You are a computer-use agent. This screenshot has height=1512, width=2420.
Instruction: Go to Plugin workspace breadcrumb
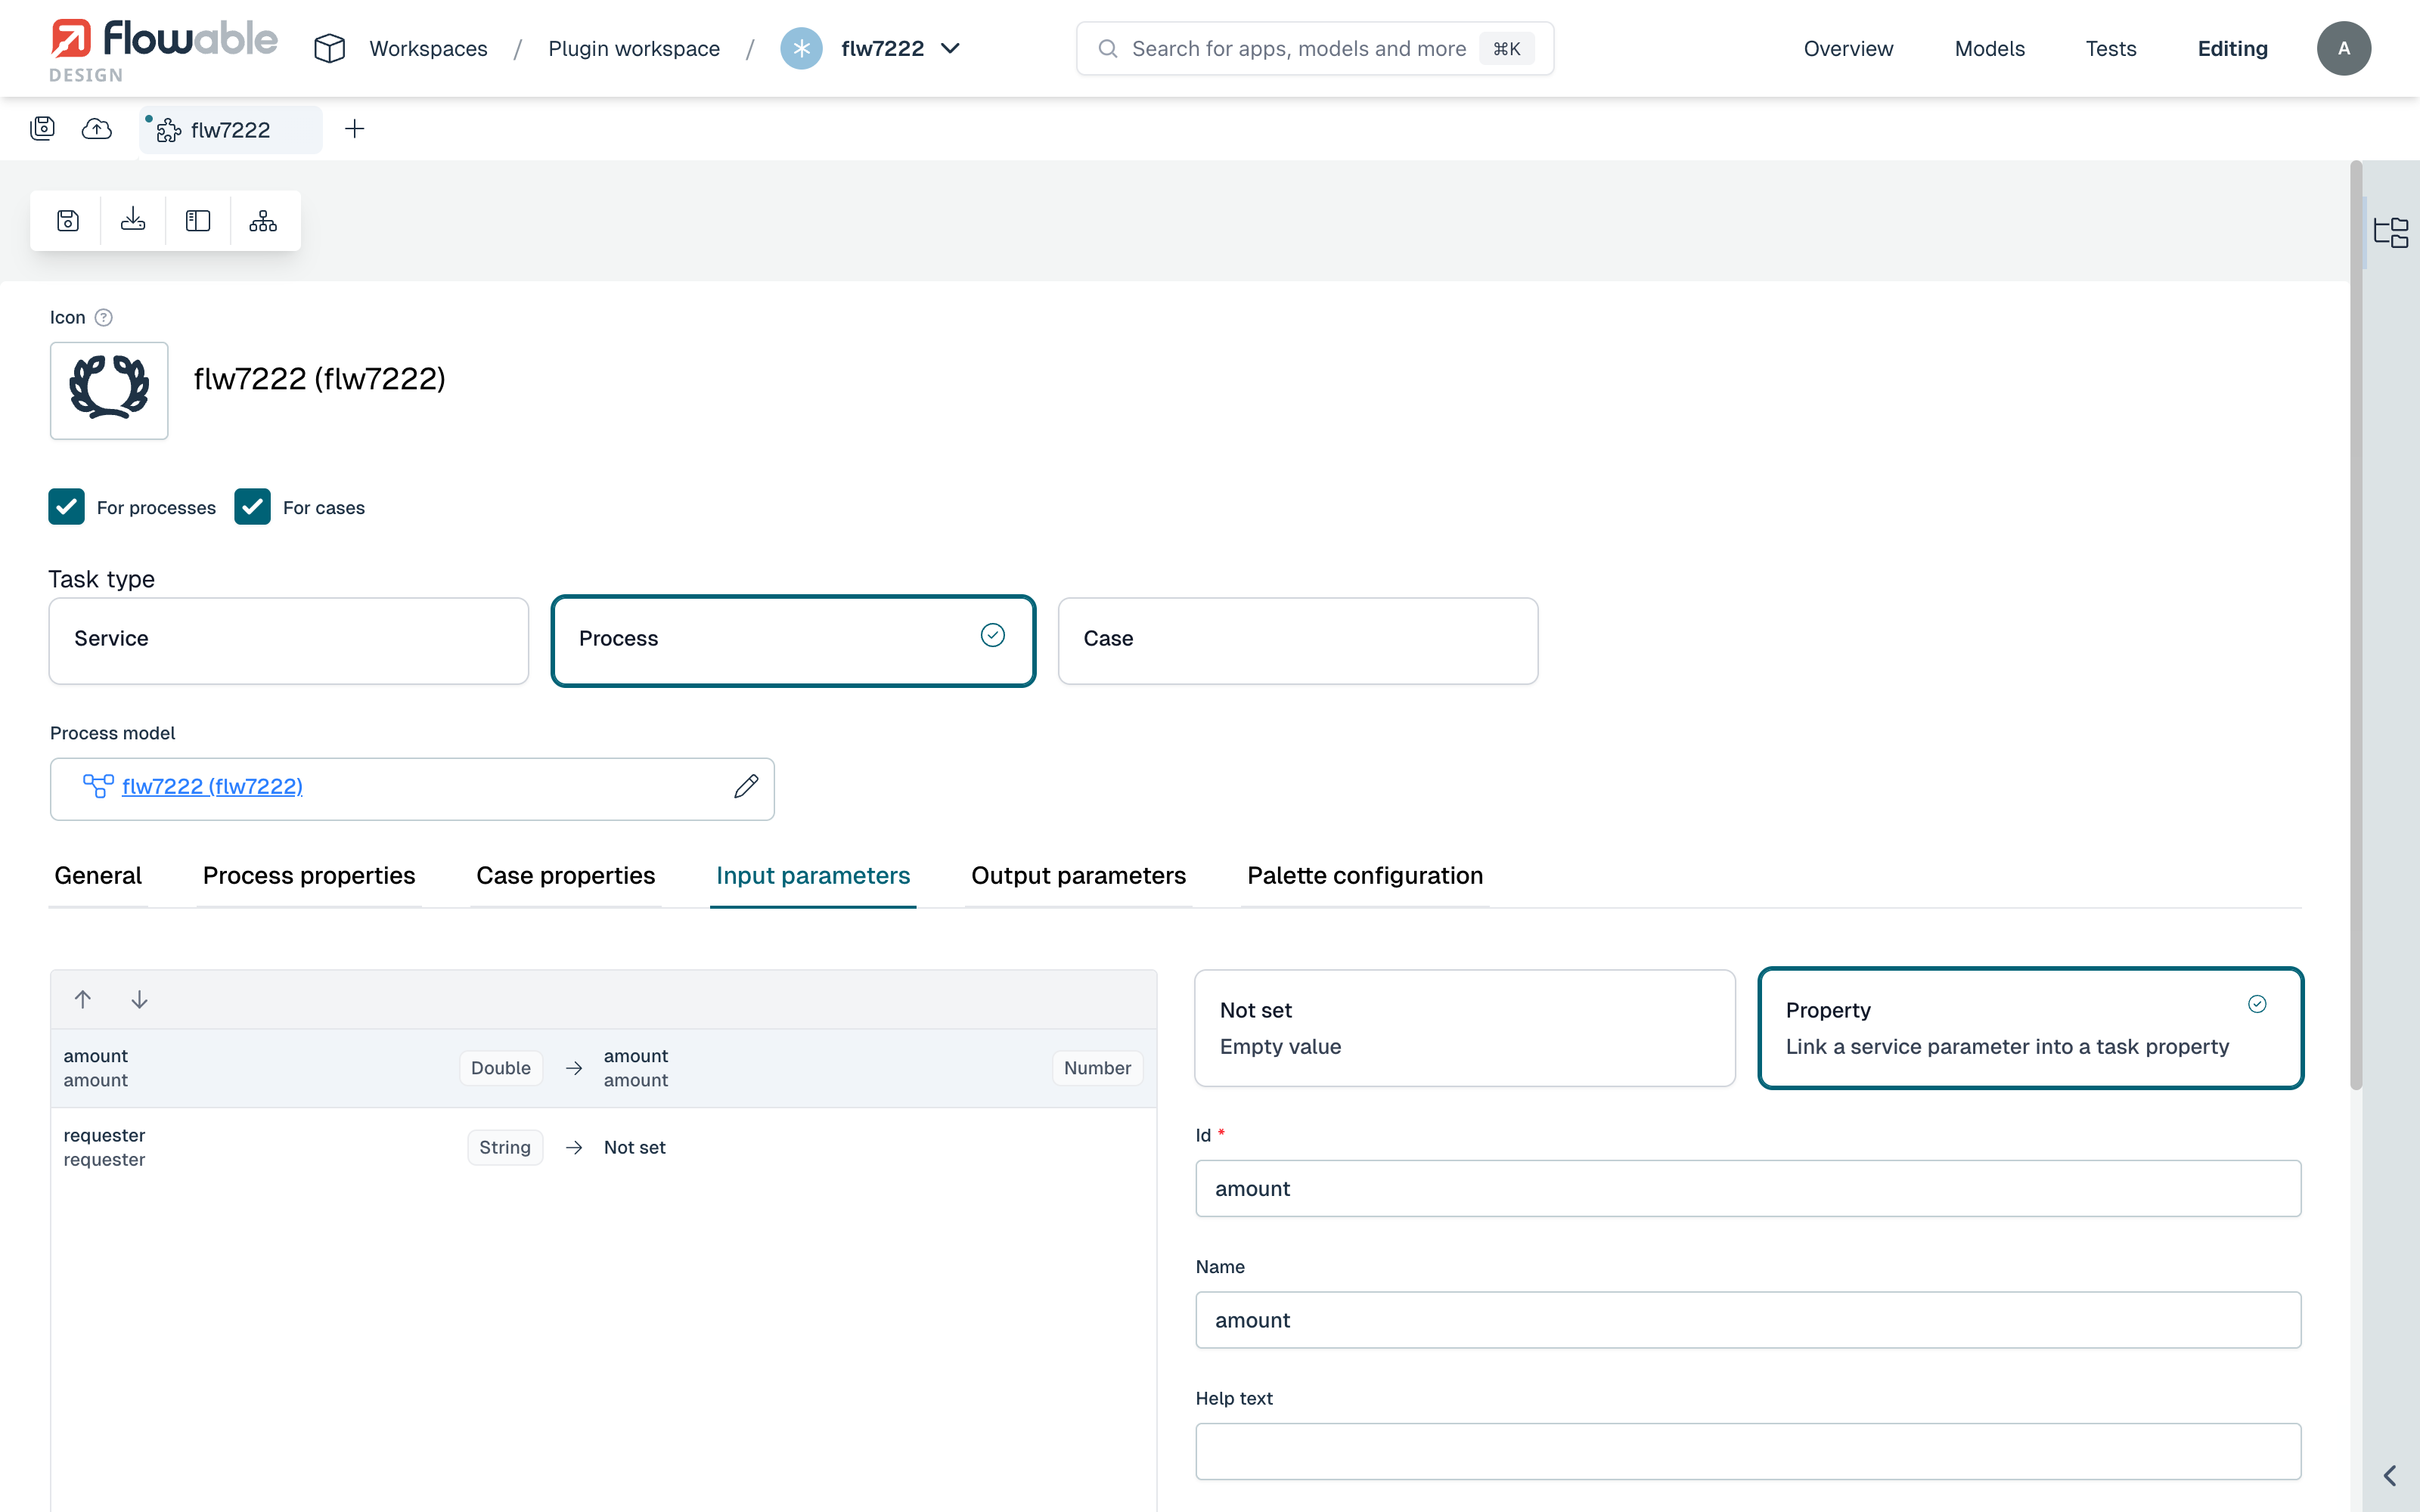pyautogui.click(x=634, y=48)
